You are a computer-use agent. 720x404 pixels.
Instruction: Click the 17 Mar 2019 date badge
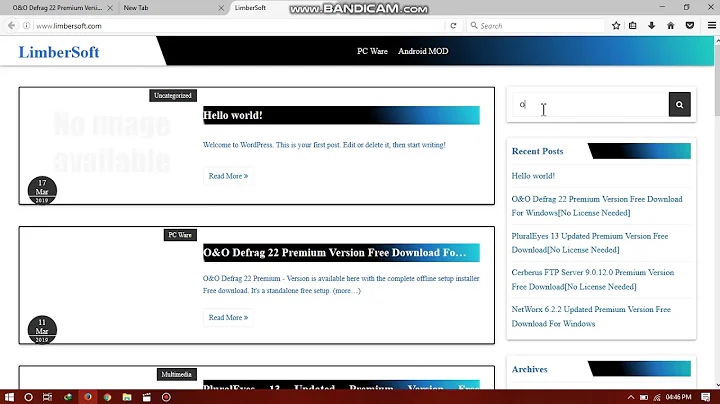[42, 190]
